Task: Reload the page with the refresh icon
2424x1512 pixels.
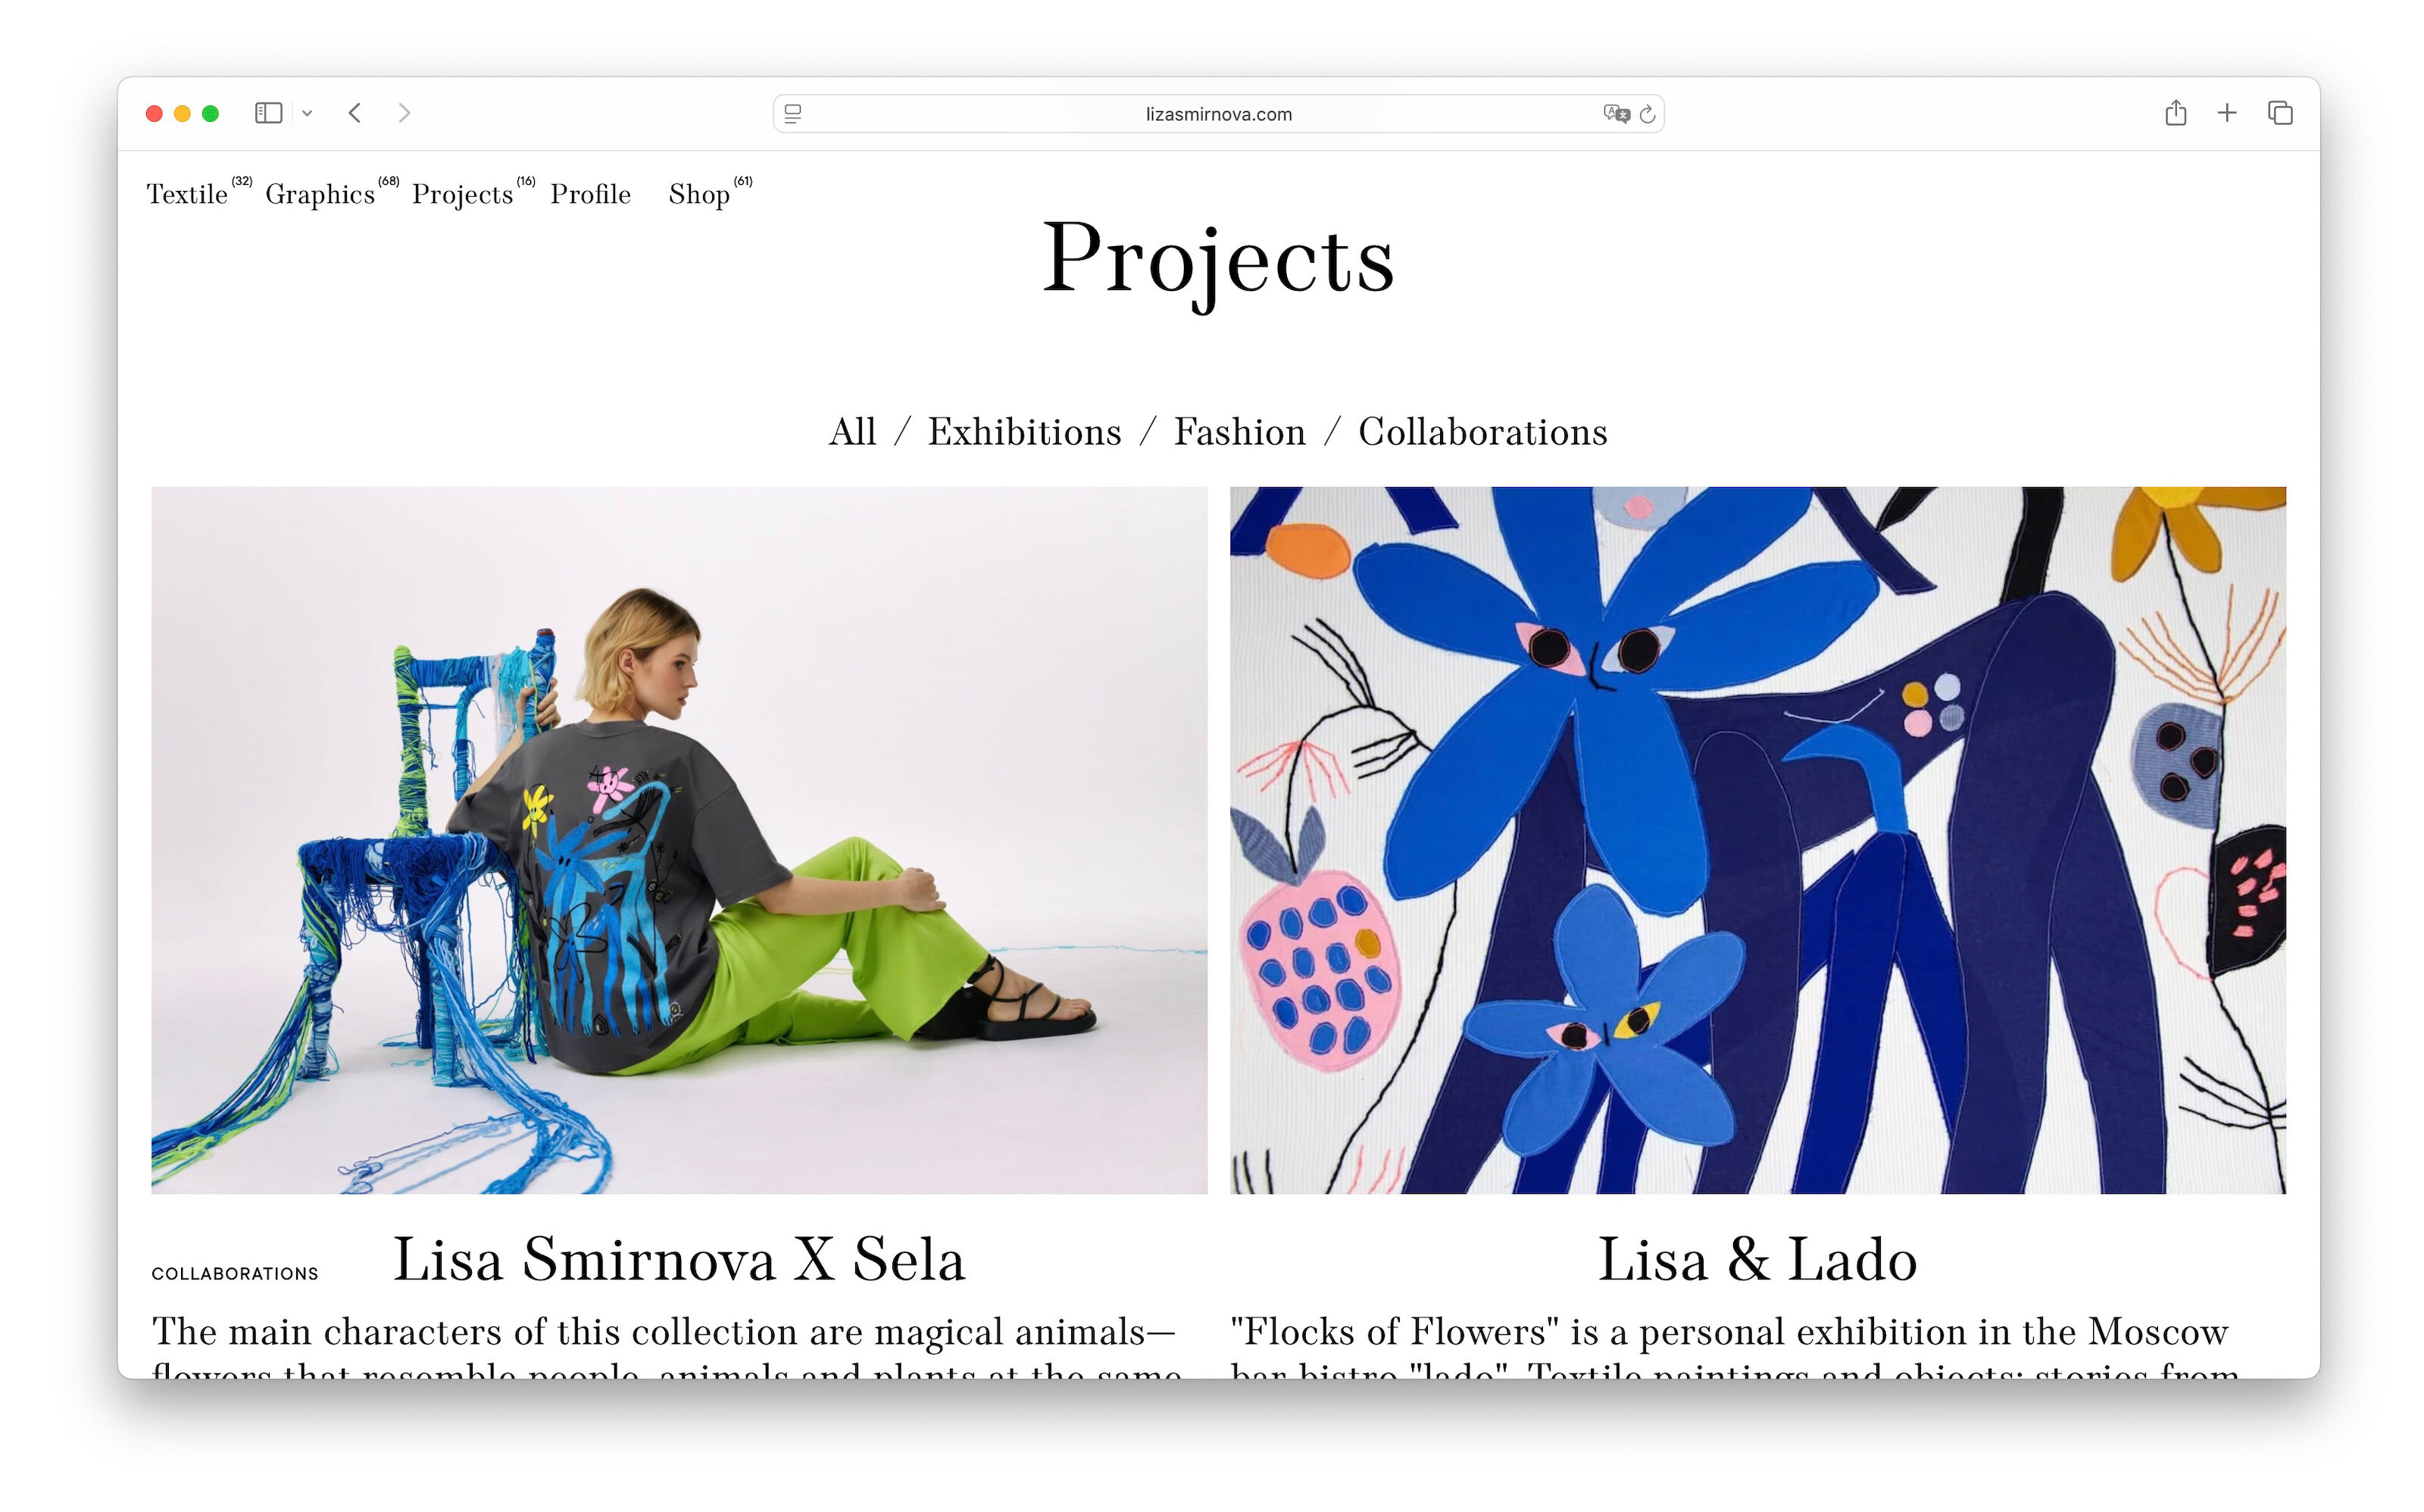Action: tap(1648, 114)
